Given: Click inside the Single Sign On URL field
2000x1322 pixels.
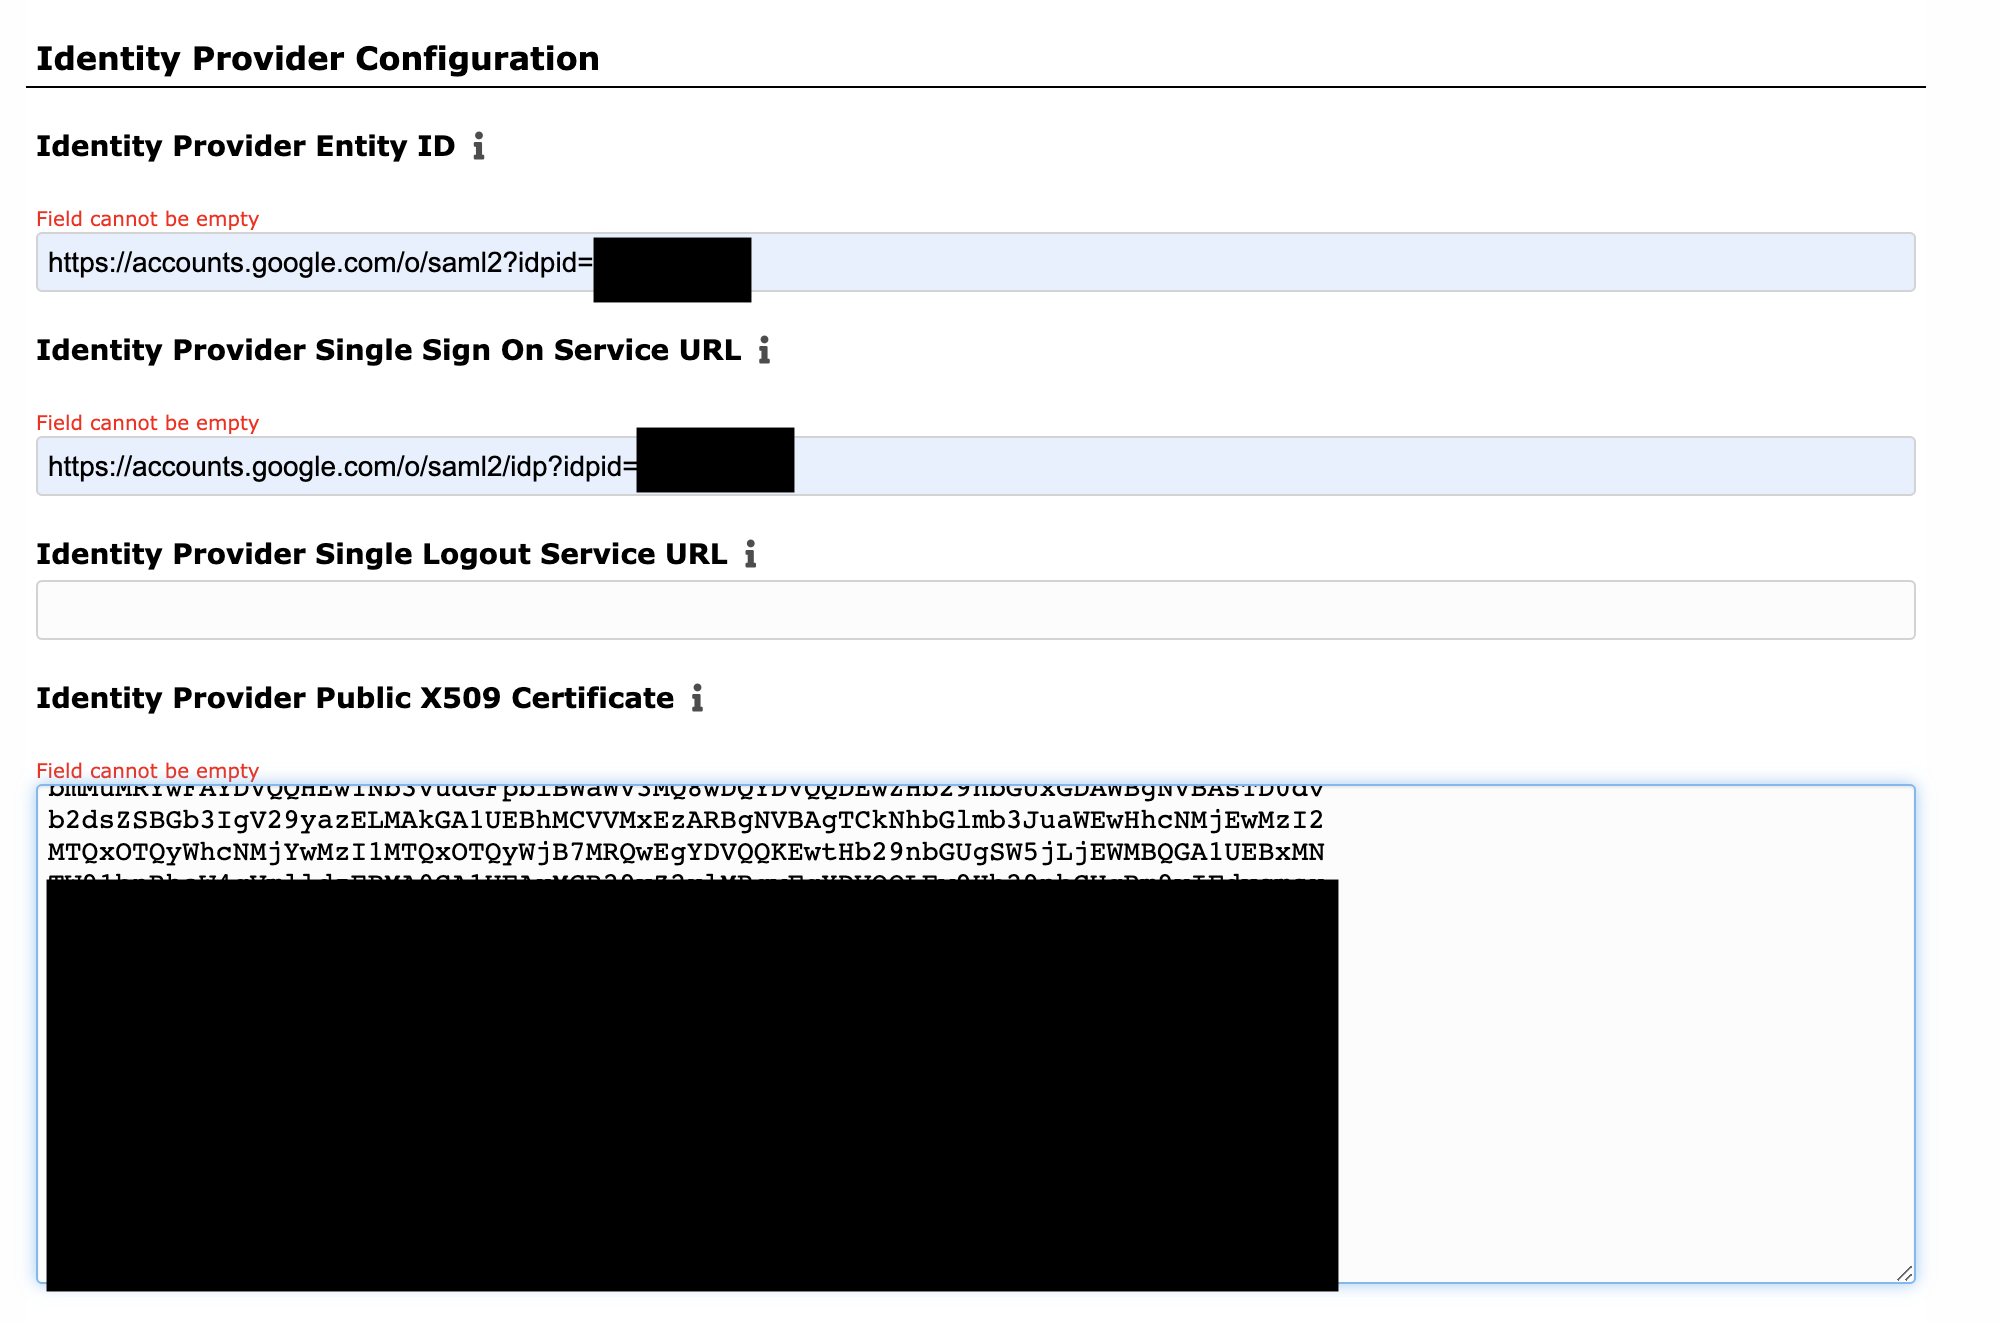Looking at the screenshot, I should [1200, 466].
